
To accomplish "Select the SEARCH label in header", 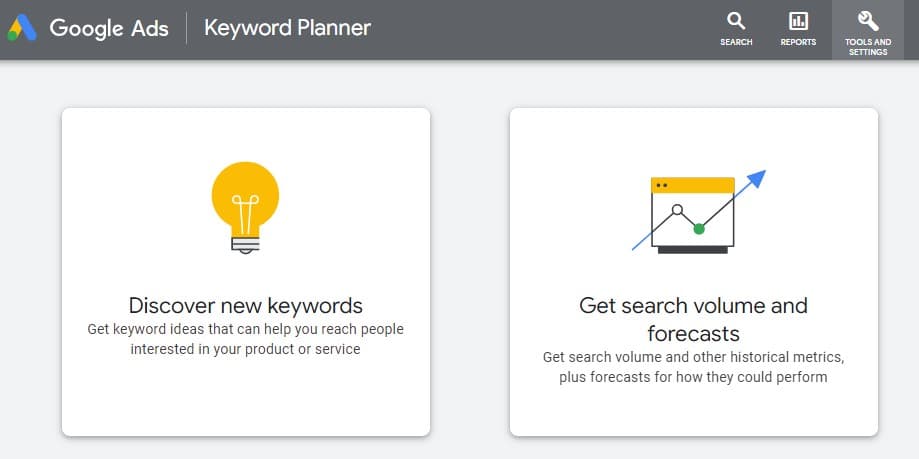I will click(736, 42).
